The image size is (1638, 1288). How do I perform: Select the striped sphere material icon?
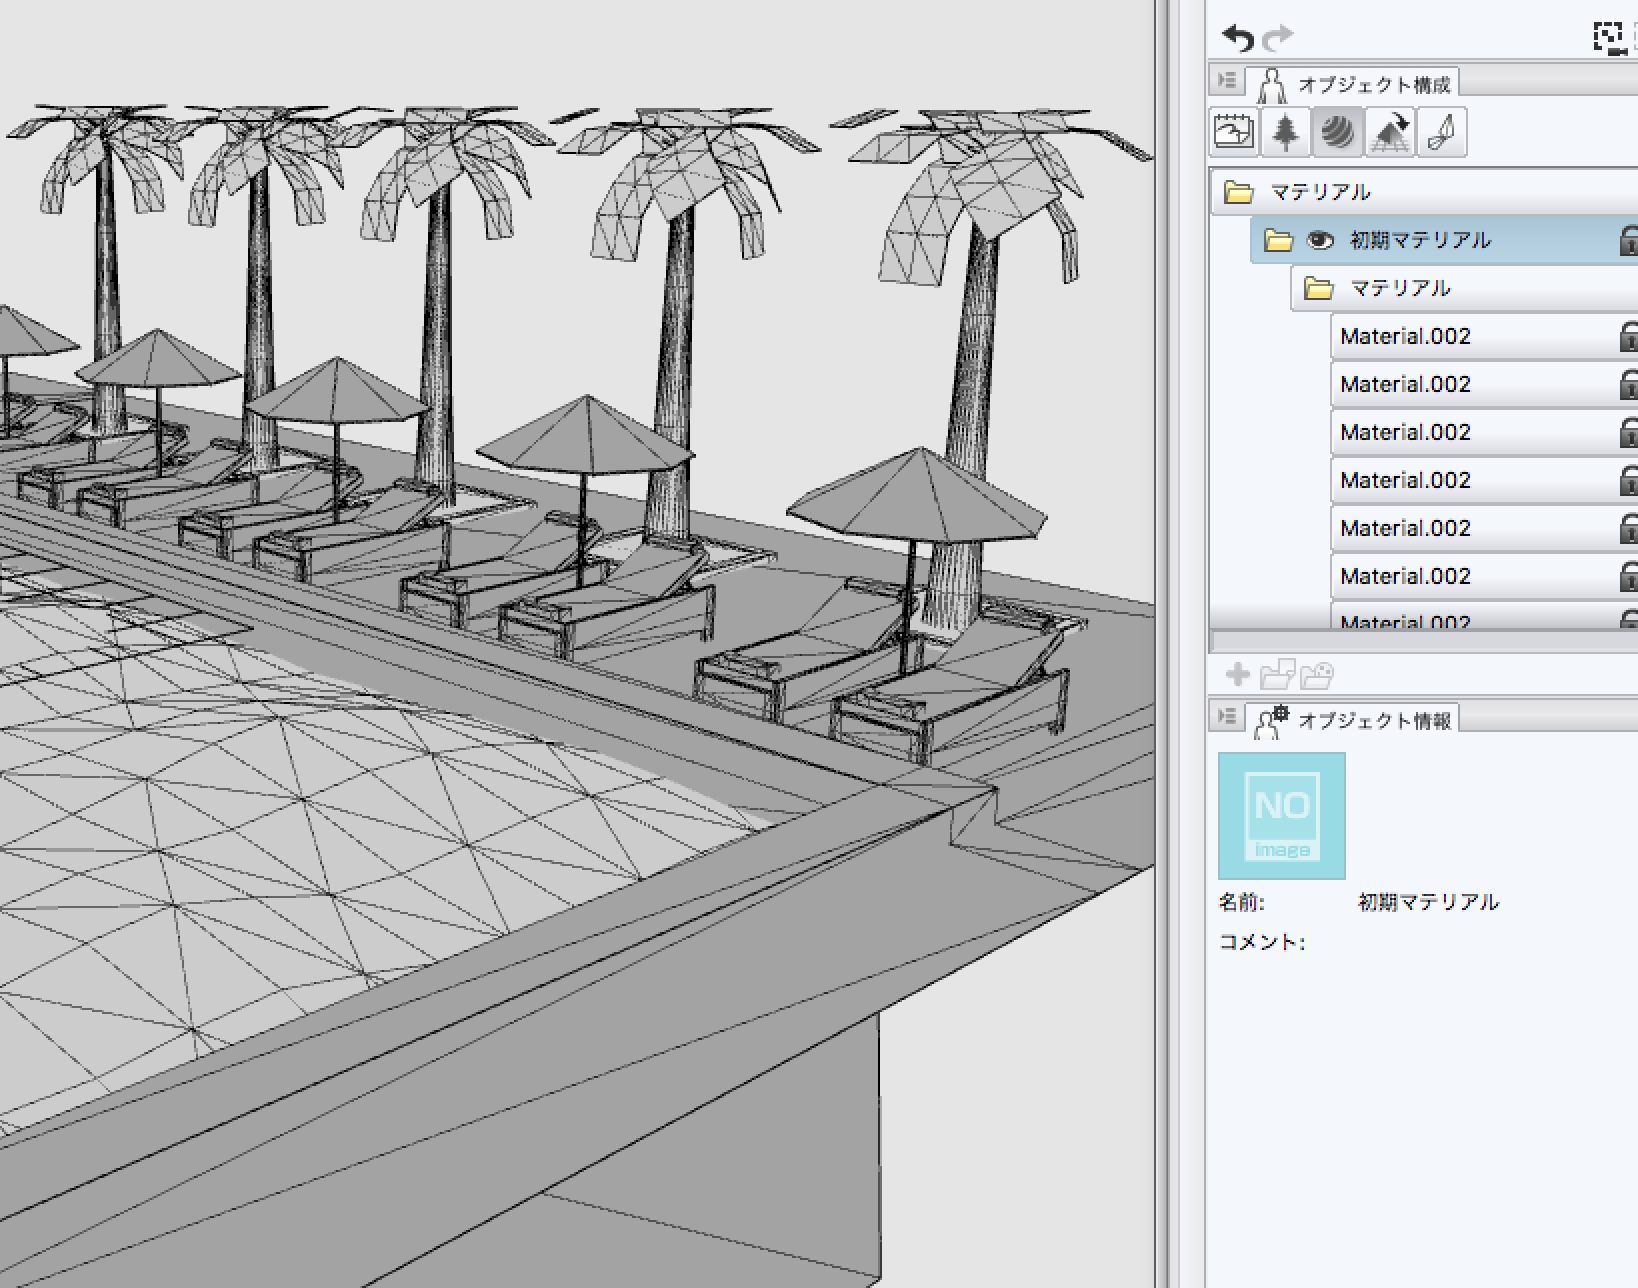click(1338, 132)
